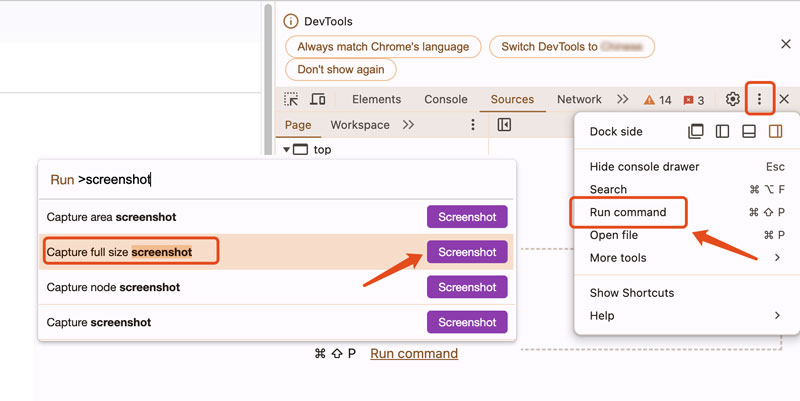
Task: Click the errors count 3 indicator
Action: (x=694, y=100)
